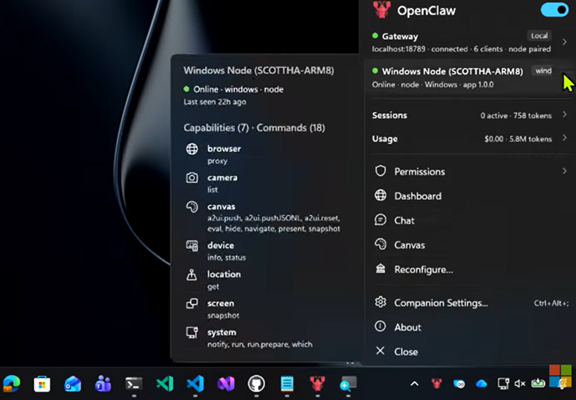
Task: Click the Local badge on Gateway row
Action: click(x=539, y=36)
